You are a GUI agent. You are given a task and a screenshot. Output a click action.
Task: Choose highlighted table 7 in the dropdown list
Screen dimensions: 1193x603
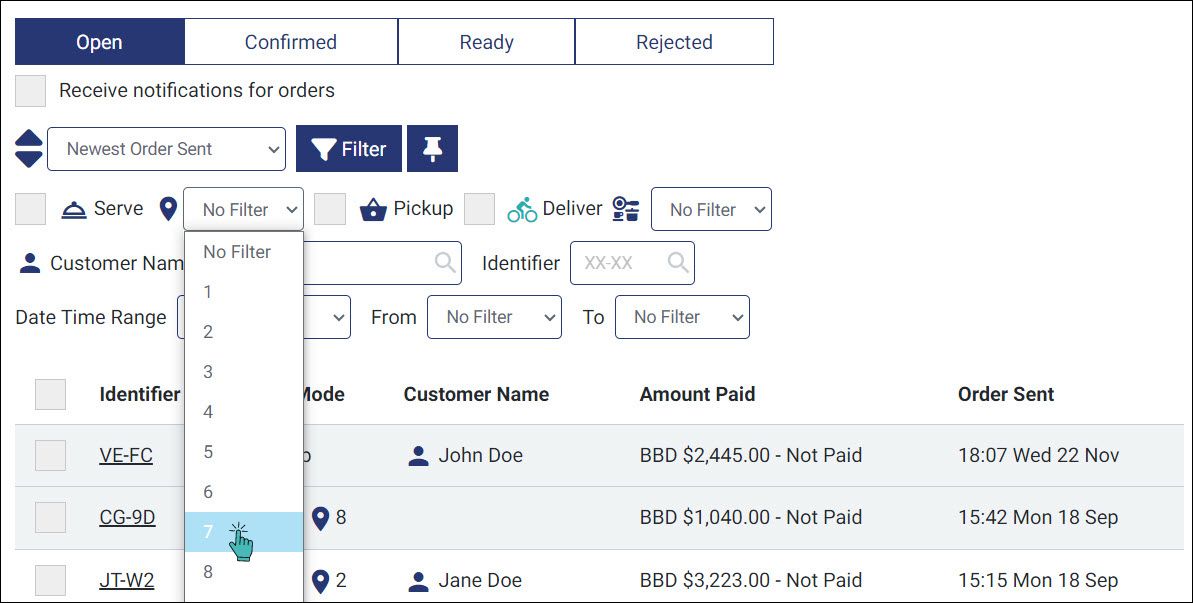pyautogui.click(x=243, y=532)
